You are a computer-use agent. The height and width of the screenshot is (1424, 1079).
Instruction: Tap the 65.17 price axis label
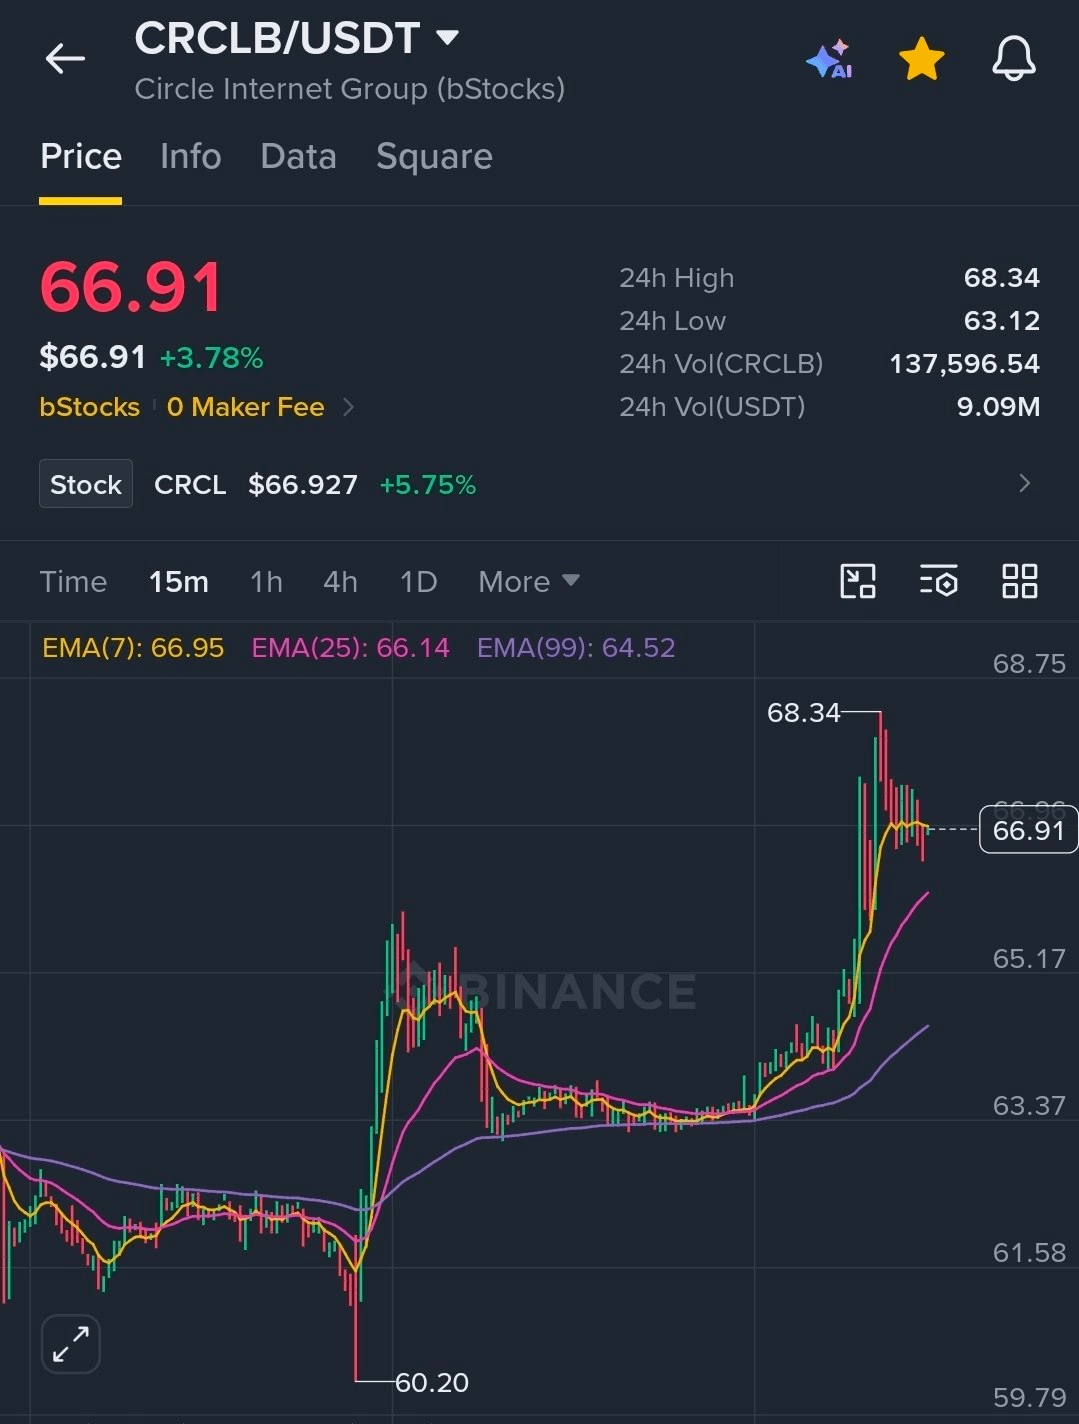tap(1029, 958)
